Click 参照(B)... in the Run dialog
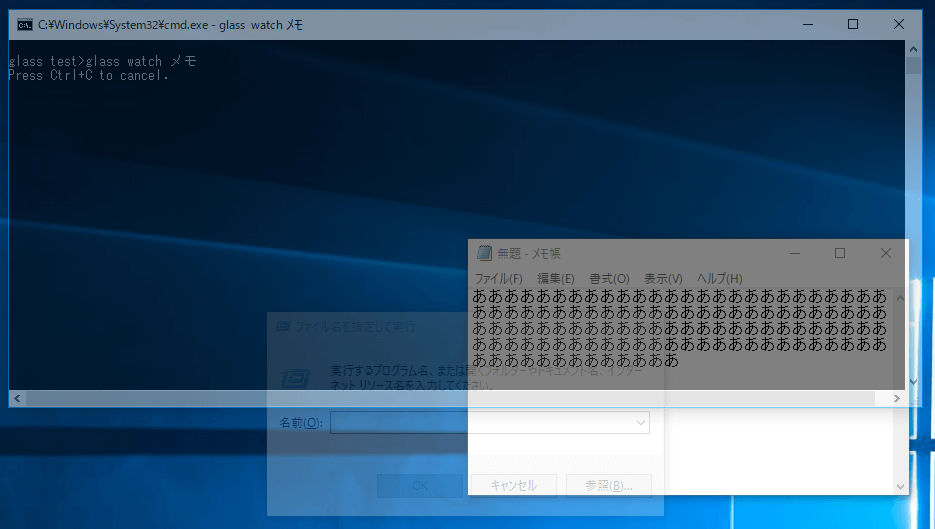This screenshot has width=935, height=529. click(608, 485)
